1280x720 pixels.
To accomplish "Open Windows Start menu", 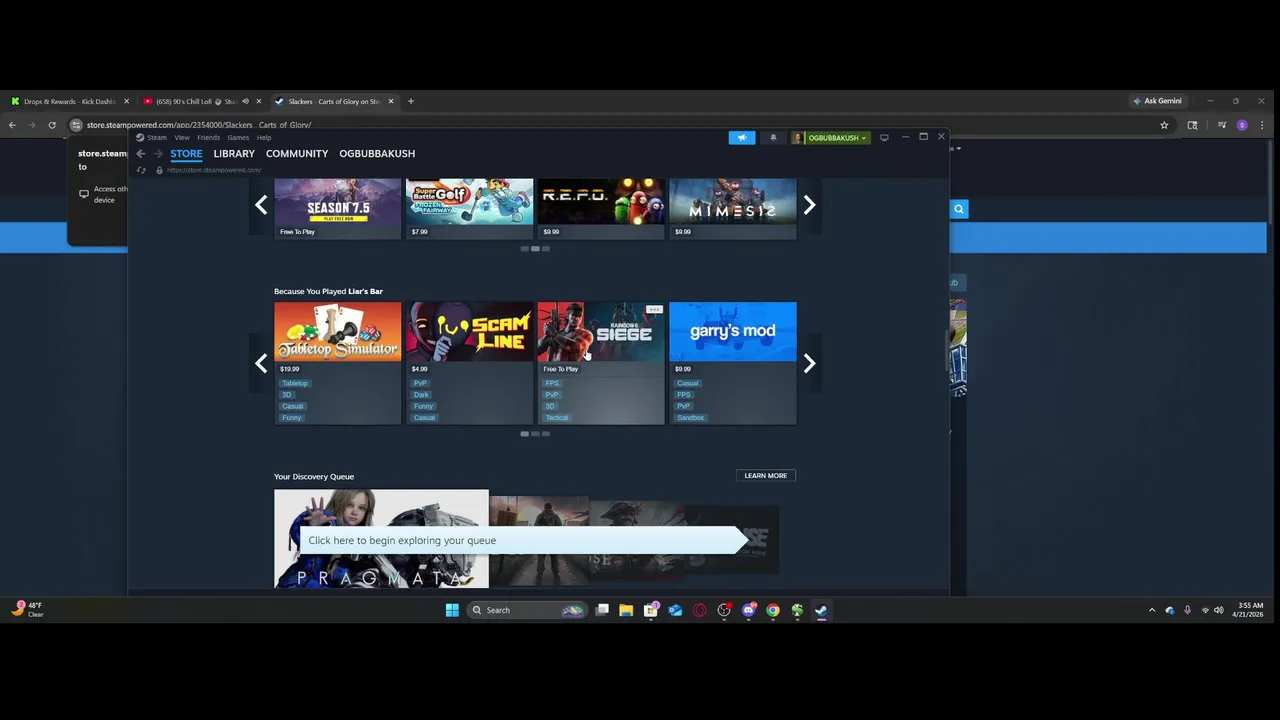I will coord(452,610).
